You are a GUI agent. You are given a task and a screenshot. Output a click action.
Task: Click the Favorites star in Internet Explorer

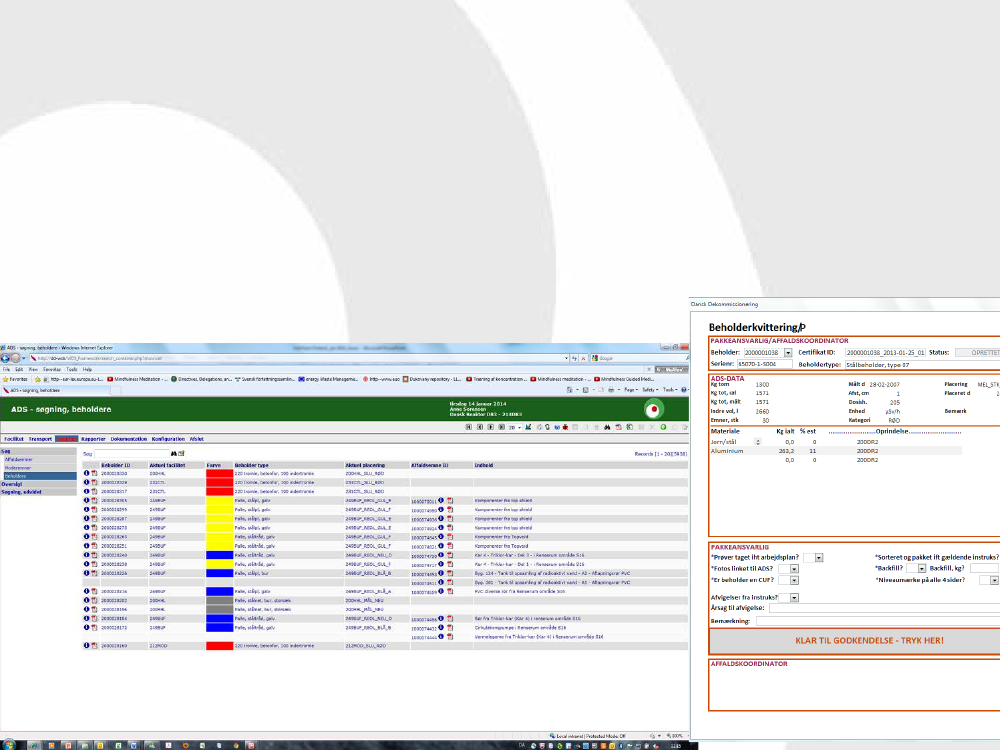6,379
